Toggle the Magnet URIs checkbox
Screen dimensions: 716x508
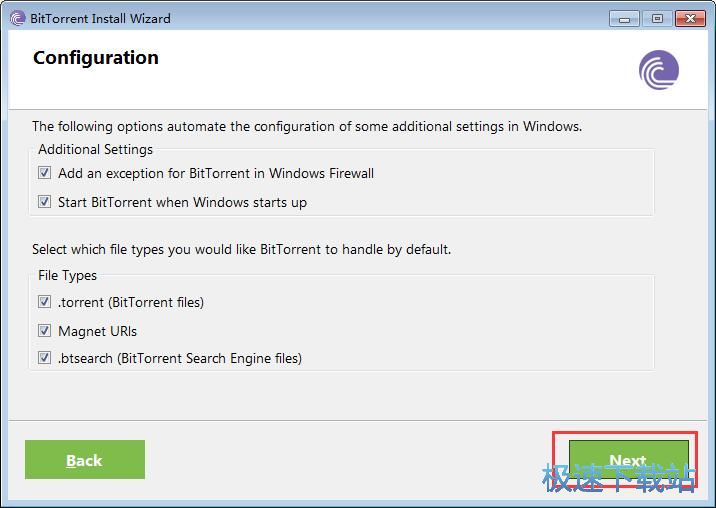(44, 330)
